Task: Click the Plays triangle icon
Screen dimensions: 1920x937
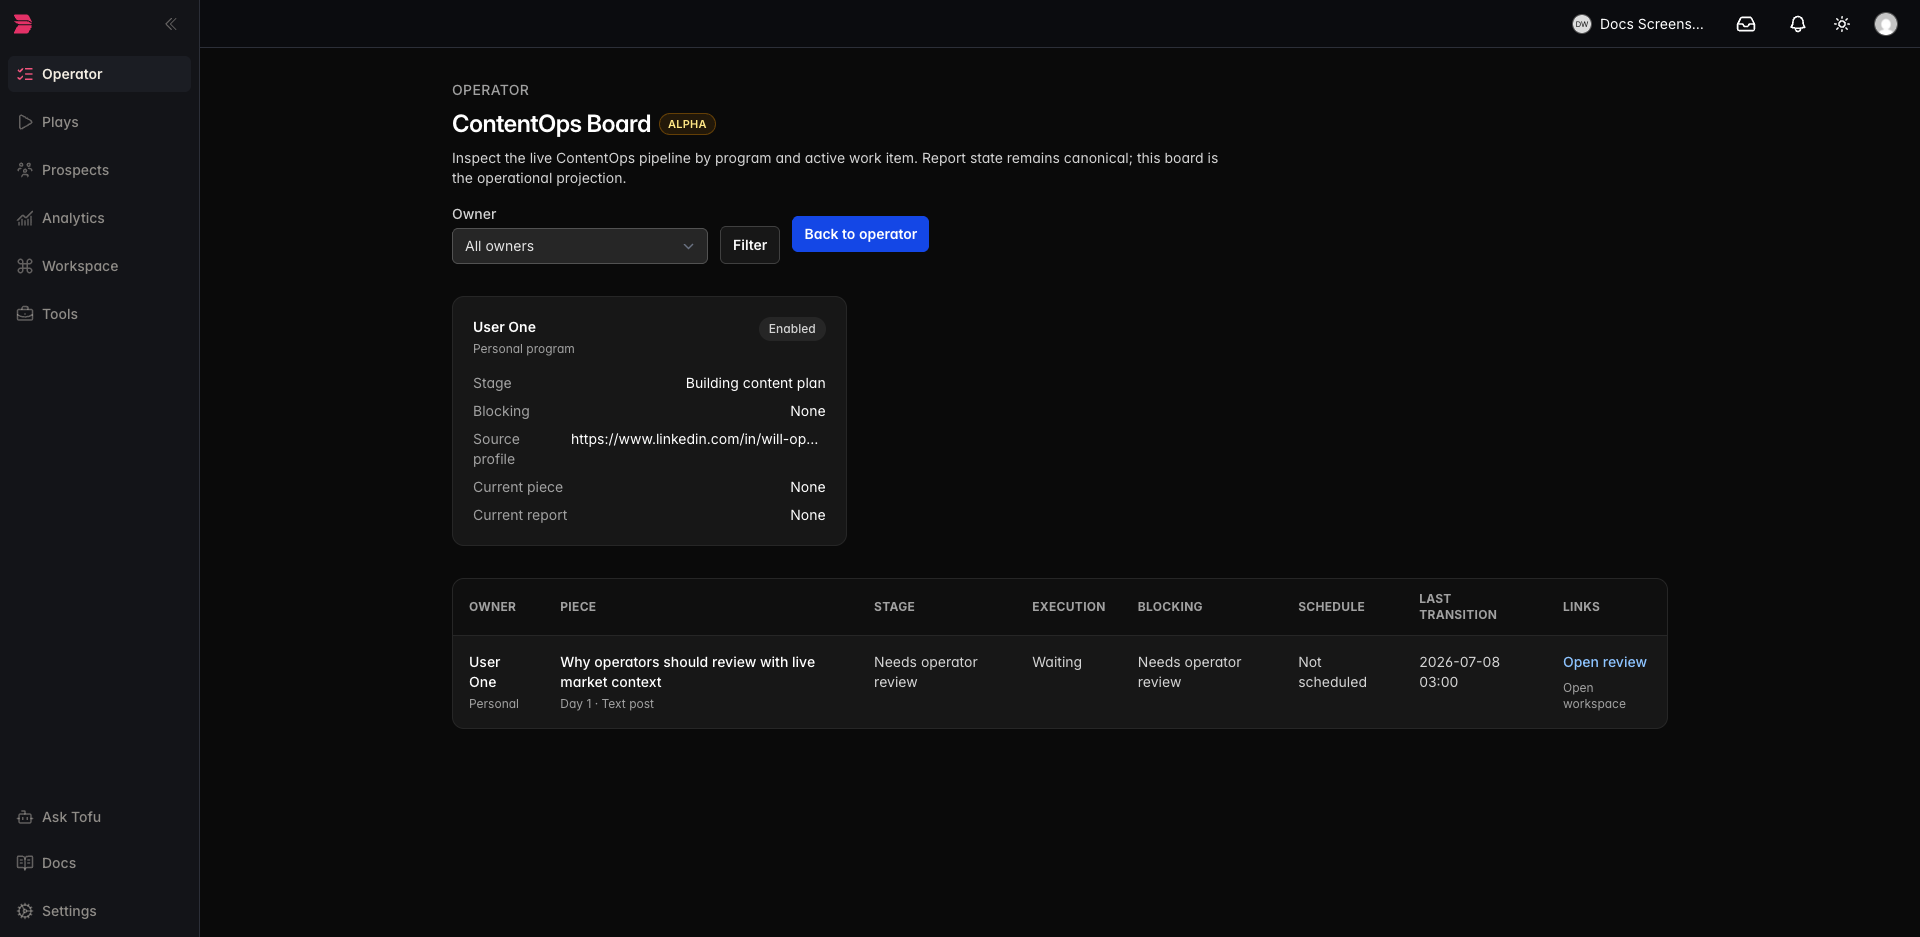Action: tap(25, 122)
